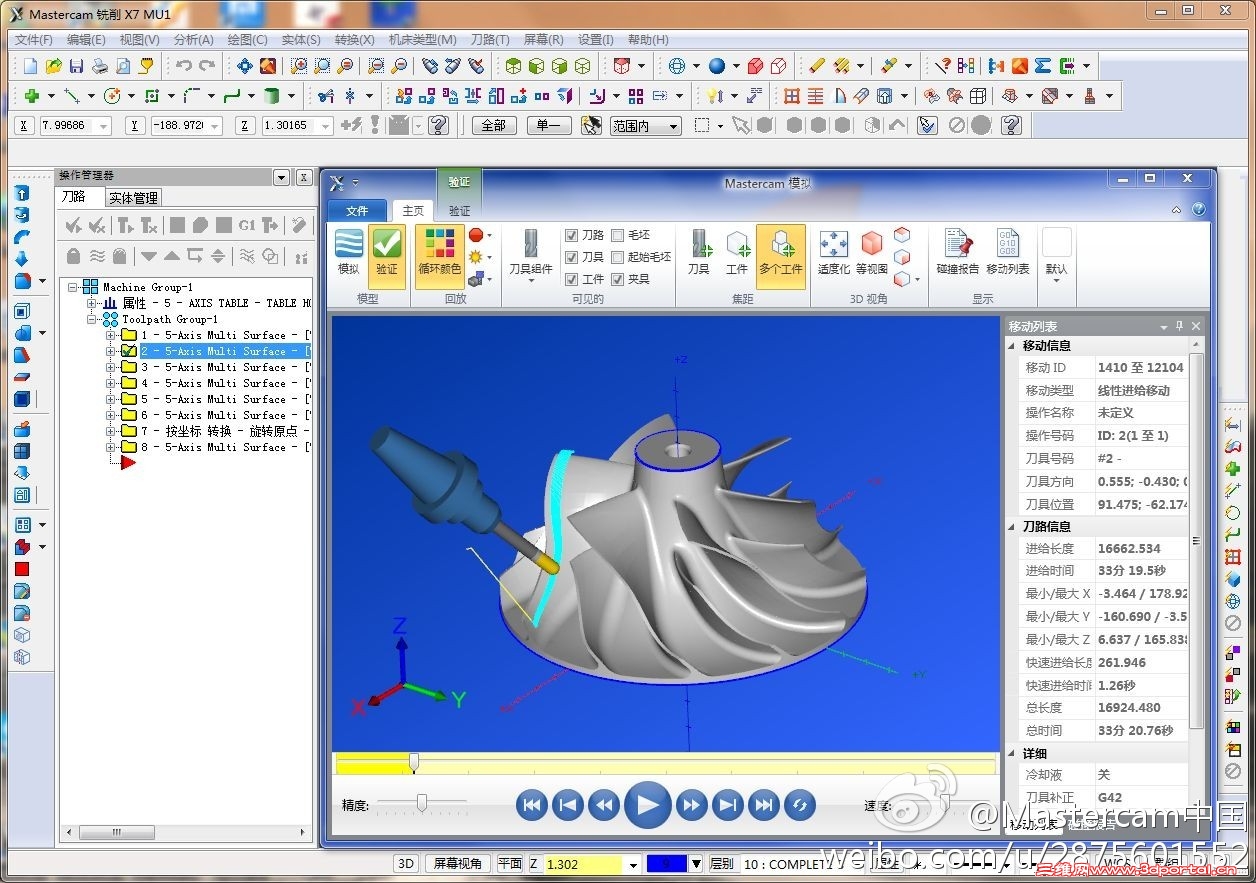This screenshot has width=1256, height=883.
Task: Enable the 起始毛坯 initial stock checkbox
Action: pos(618,257)
